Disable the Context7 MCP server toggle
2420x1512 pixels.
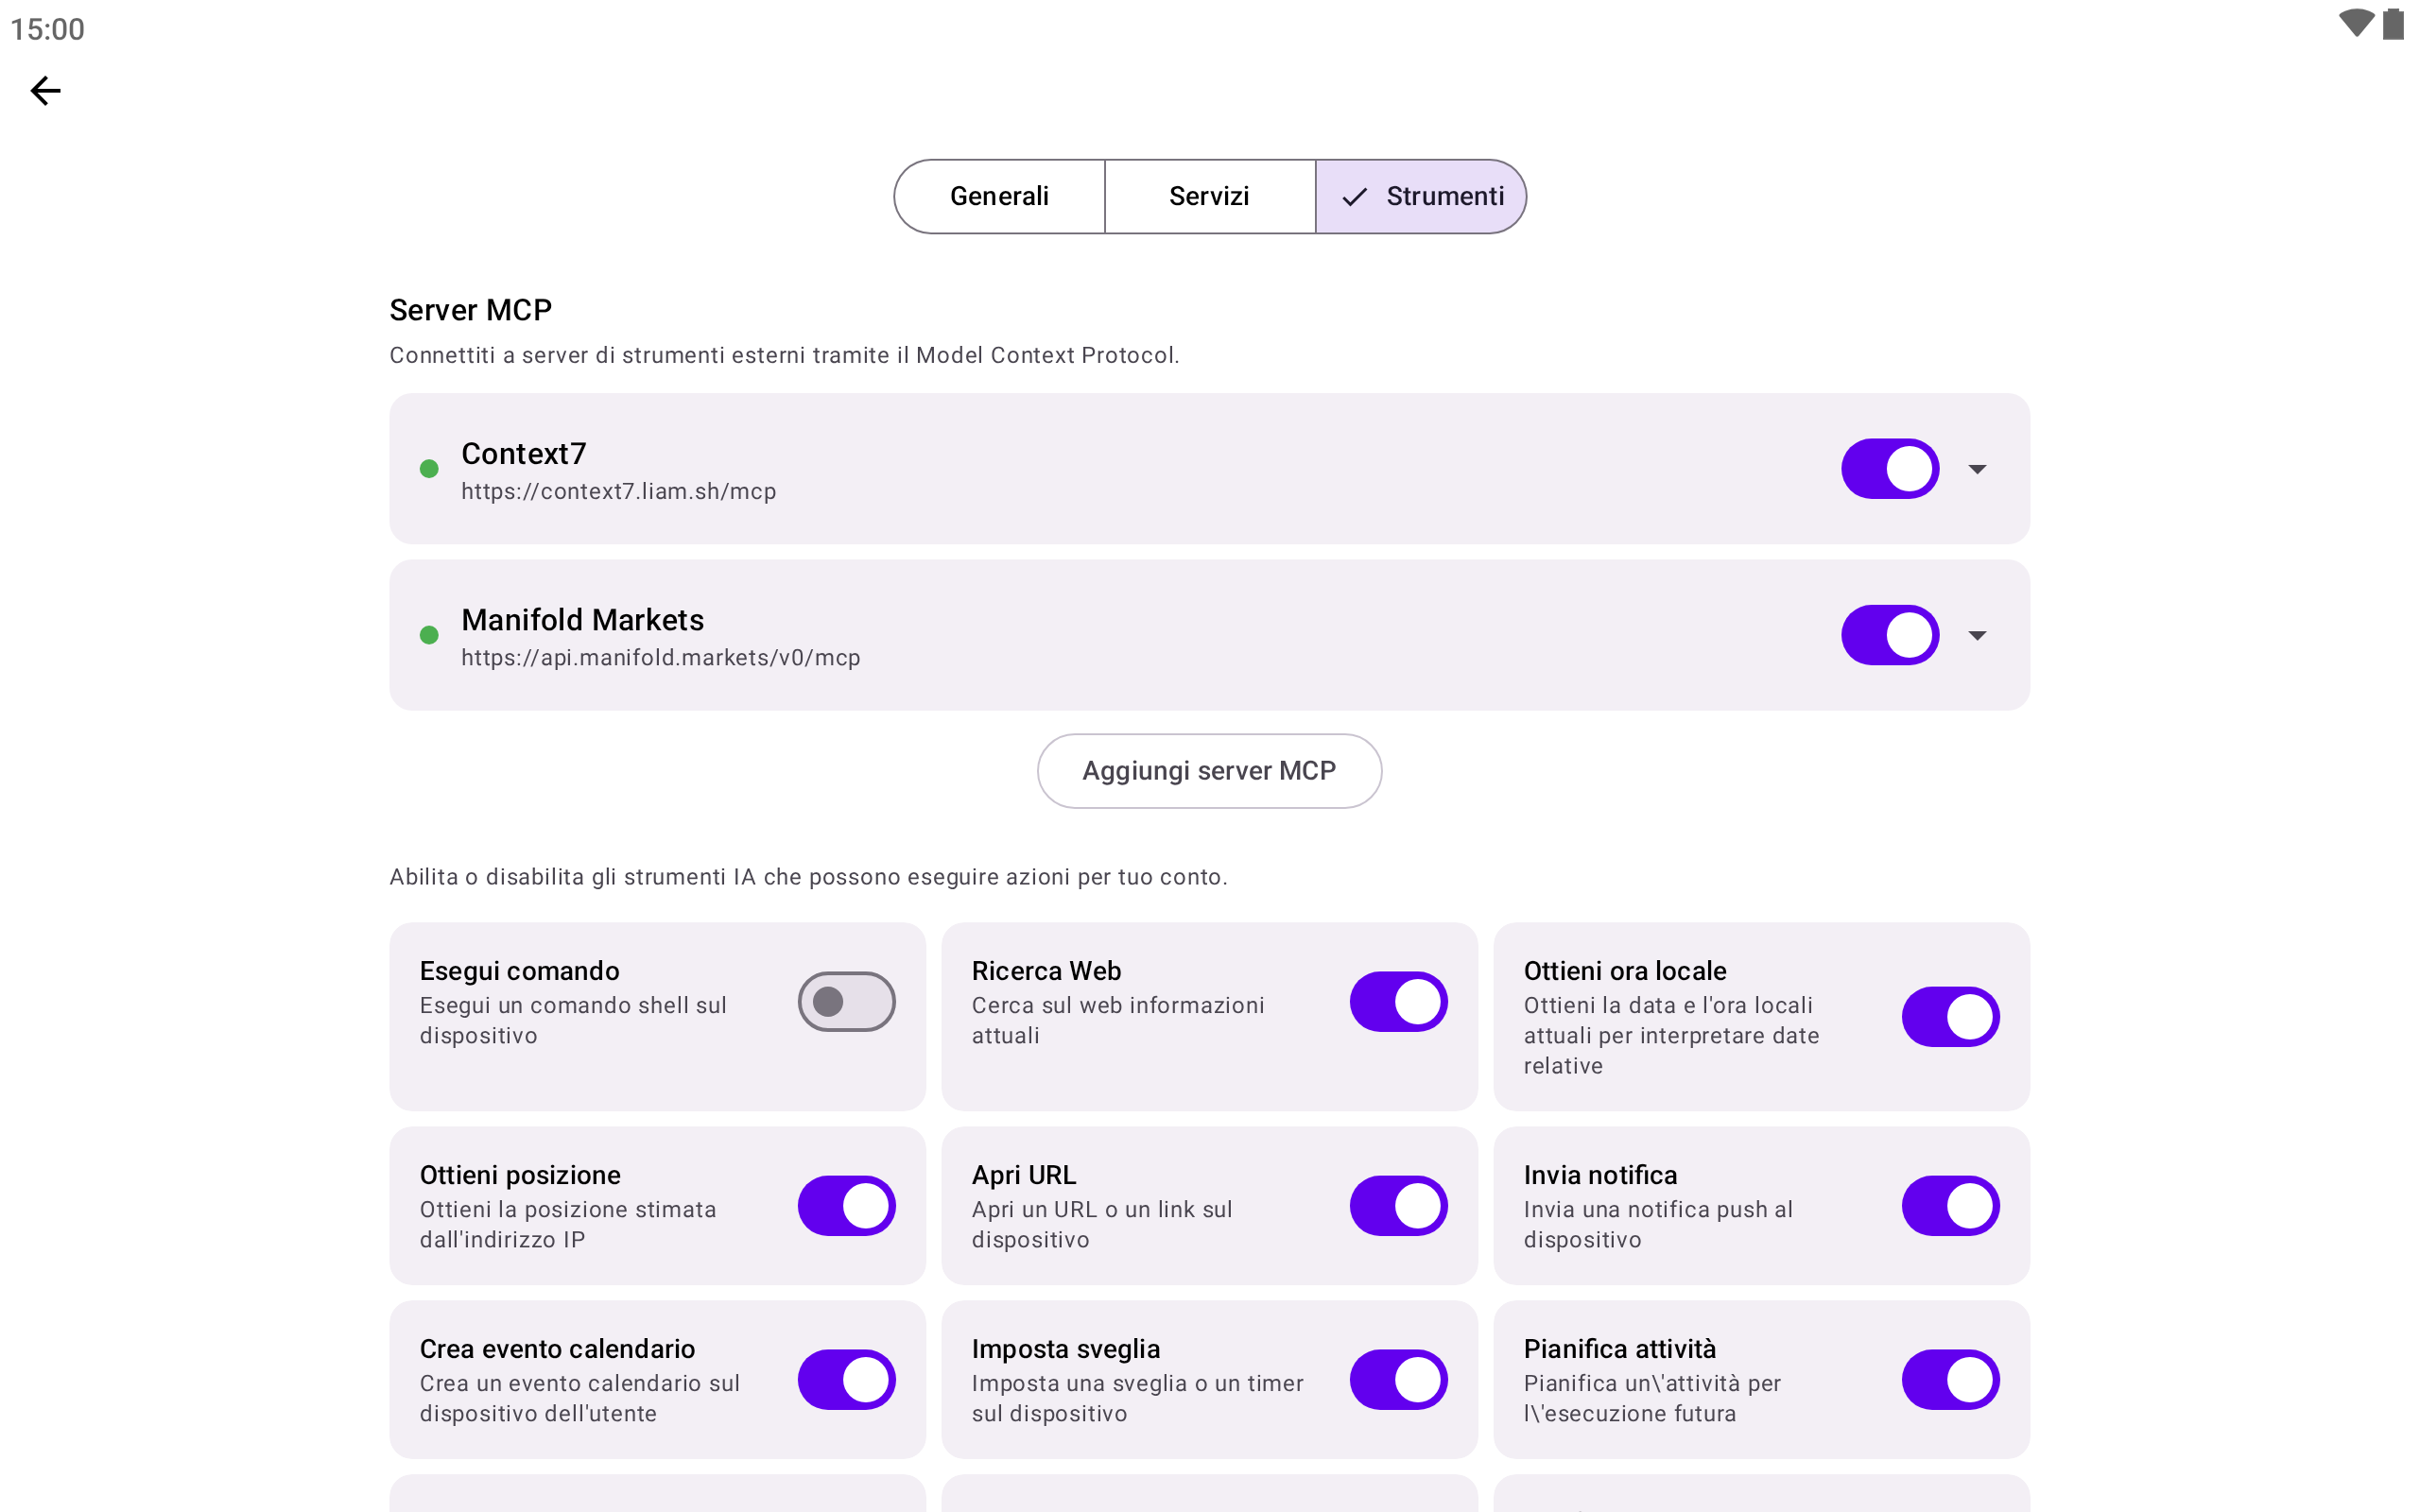tap(1889, 469)
